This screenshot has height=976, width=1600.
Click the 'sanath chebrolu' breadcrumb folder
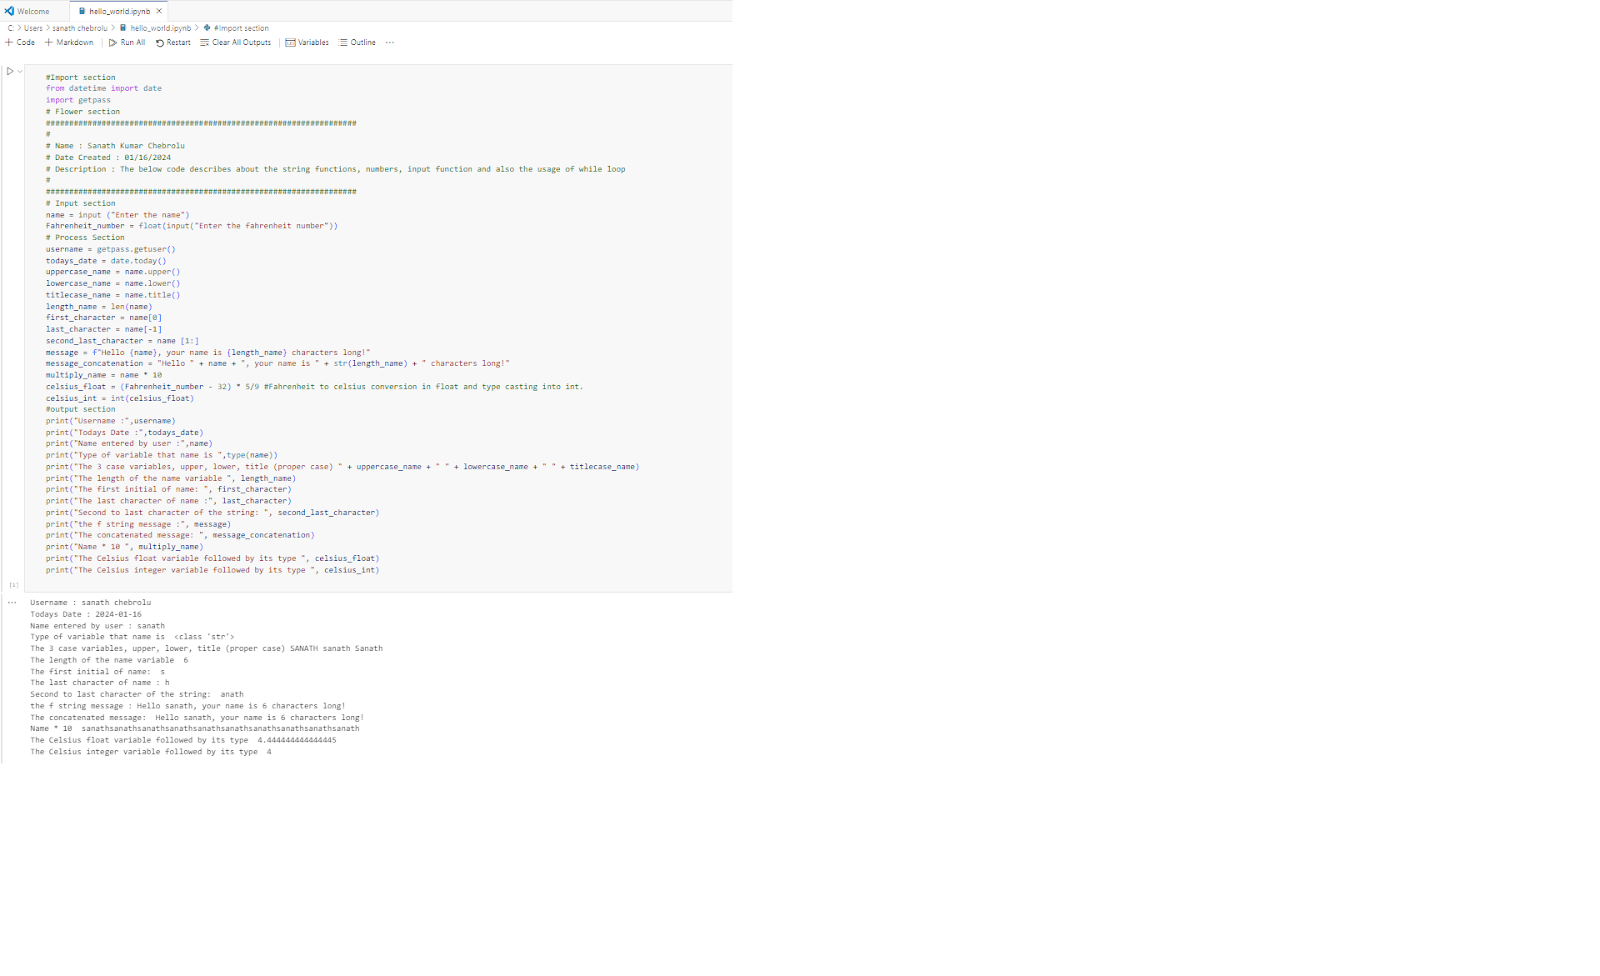(80, 28)
